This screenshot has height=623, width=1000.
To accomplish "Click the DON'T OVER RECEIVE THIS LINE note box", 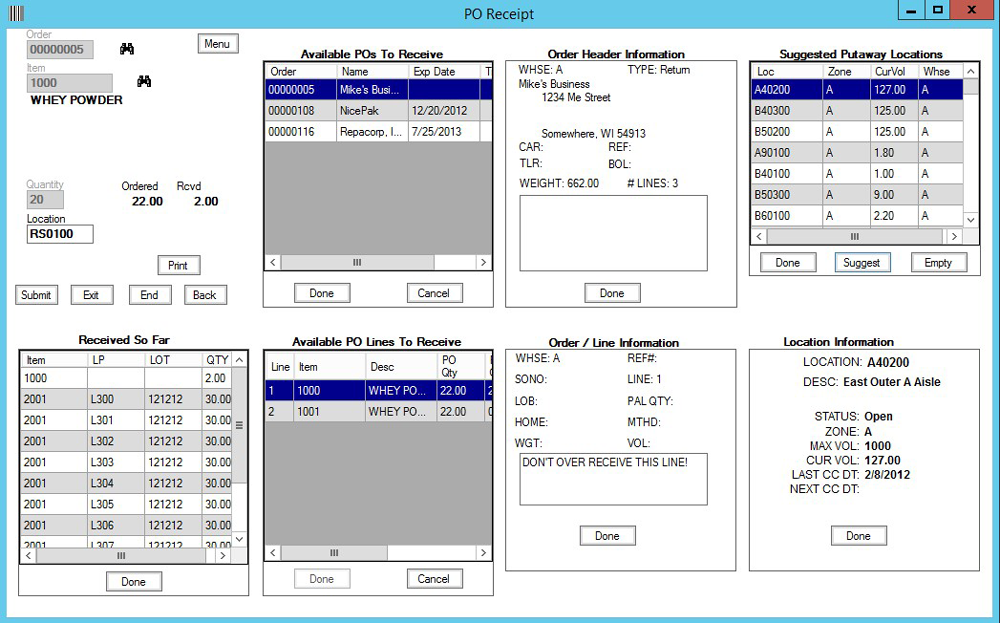I will [x=614, y=480].
